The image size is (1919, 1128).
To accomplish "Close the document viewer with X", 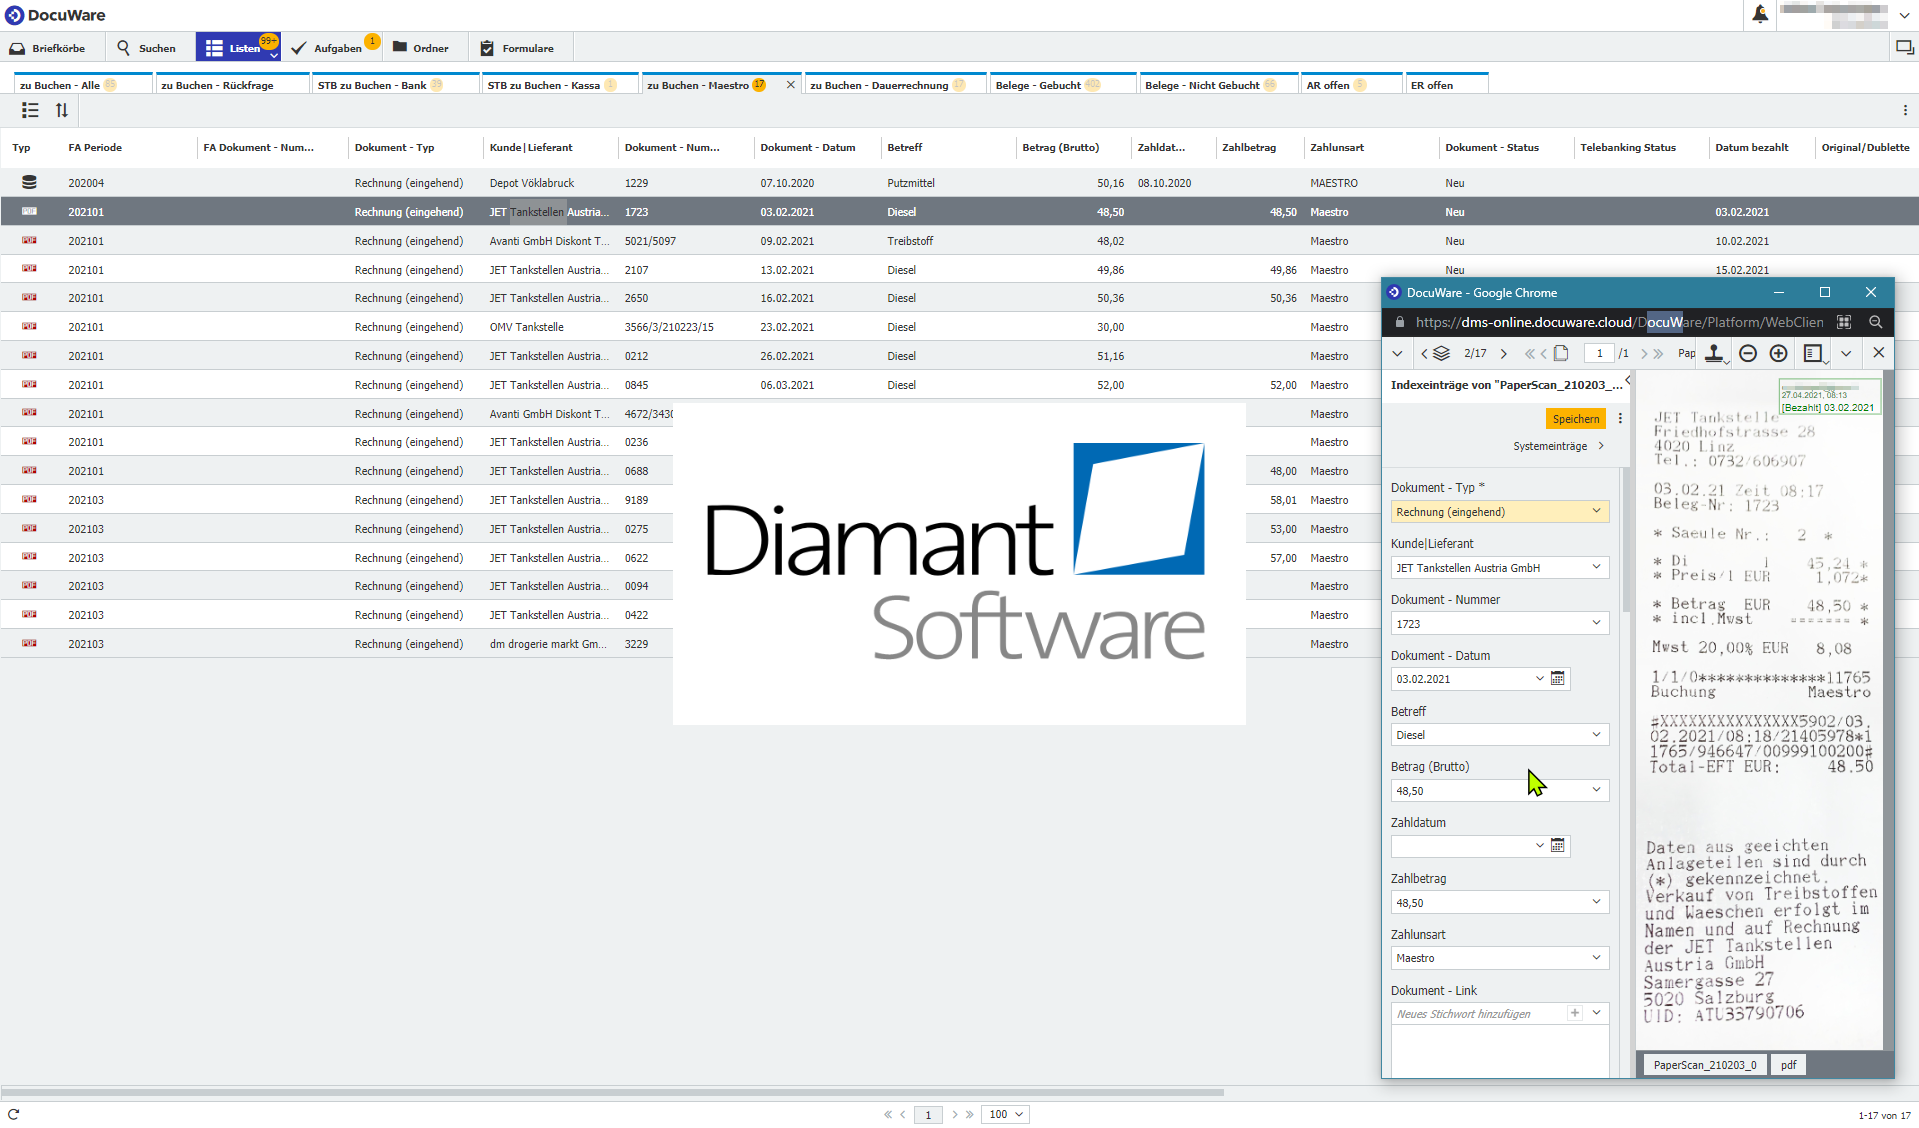I will coord(1879,353).
